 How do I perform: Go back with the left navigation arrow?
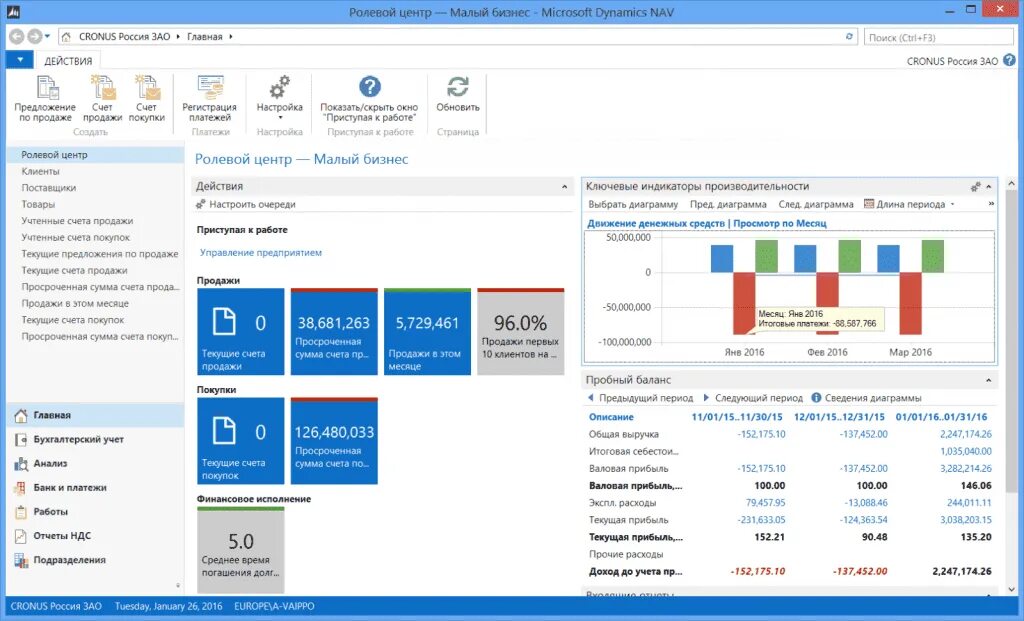[x=17, y=37]
